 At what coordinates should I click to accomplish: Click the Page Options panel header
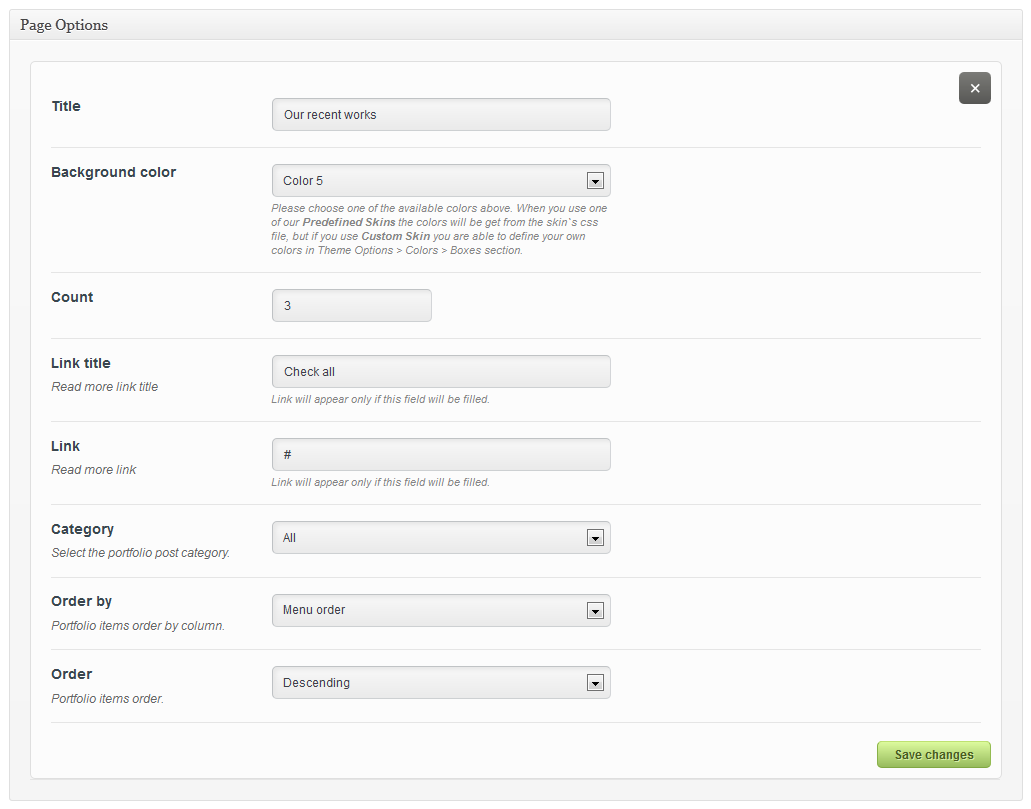click(x=64, y=25)
